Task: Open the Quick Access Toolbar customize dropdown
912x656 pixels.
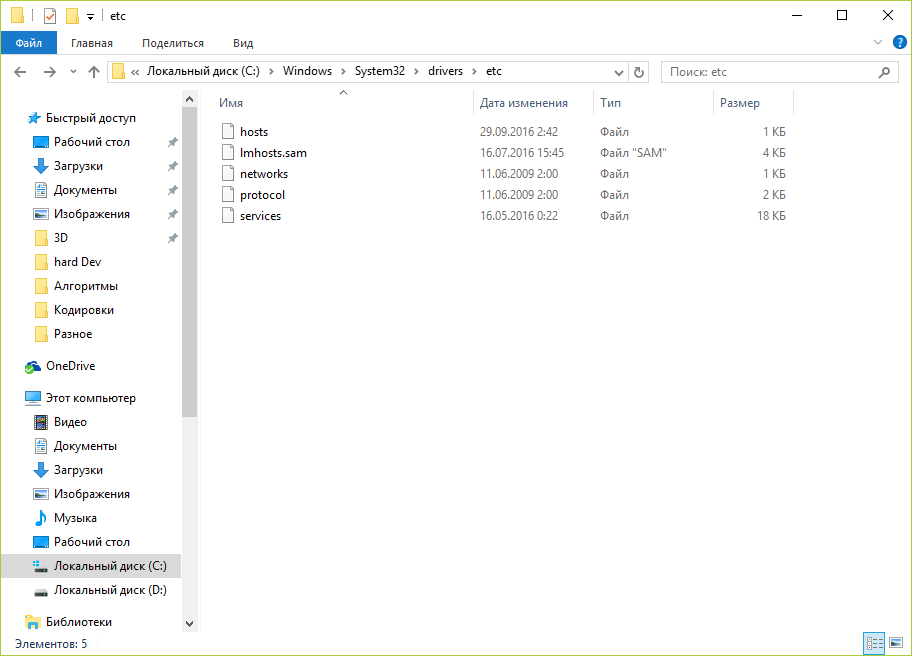Action: [90, 17]
